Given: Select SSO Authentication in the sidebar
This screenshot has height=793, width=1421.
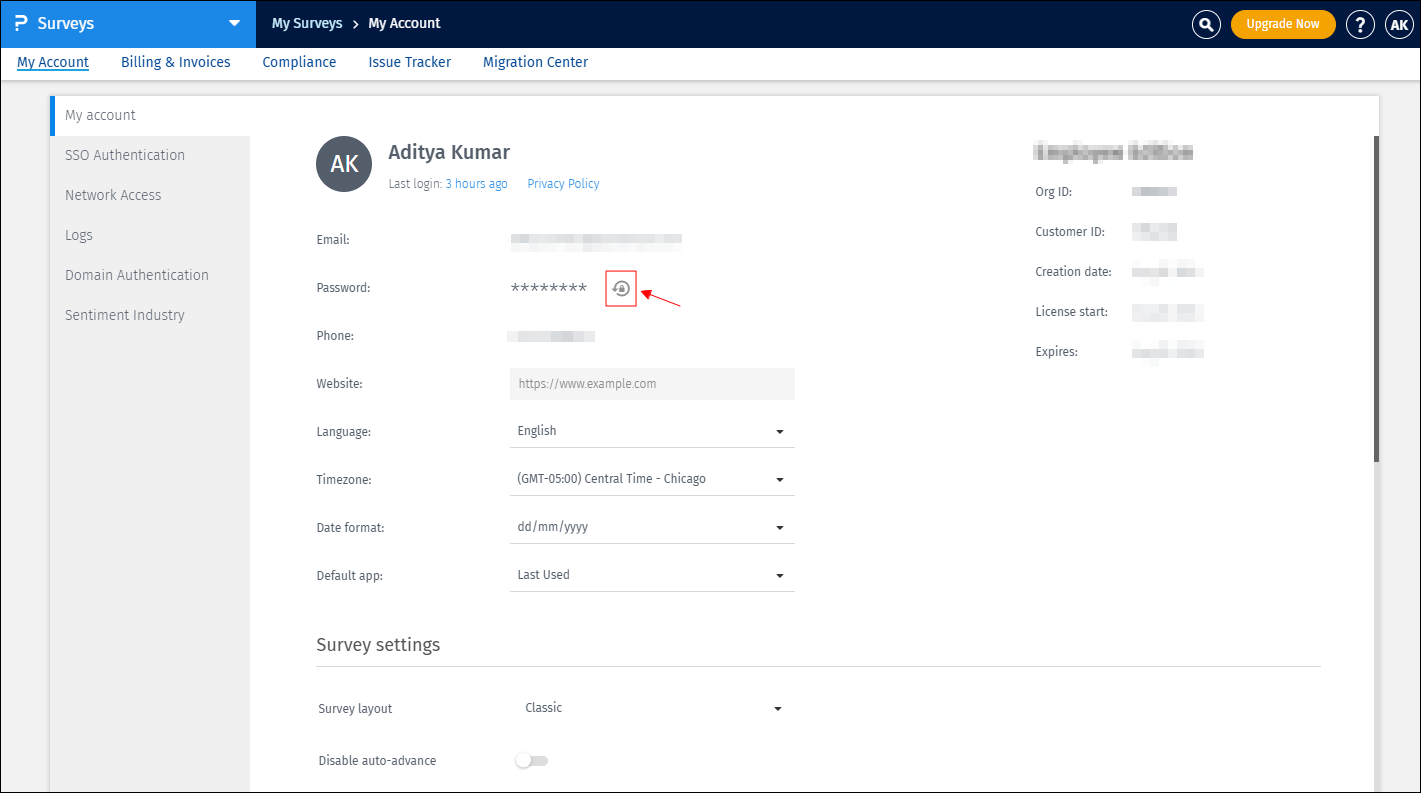Looking at the screenshot, I should [x=124, y=154].
